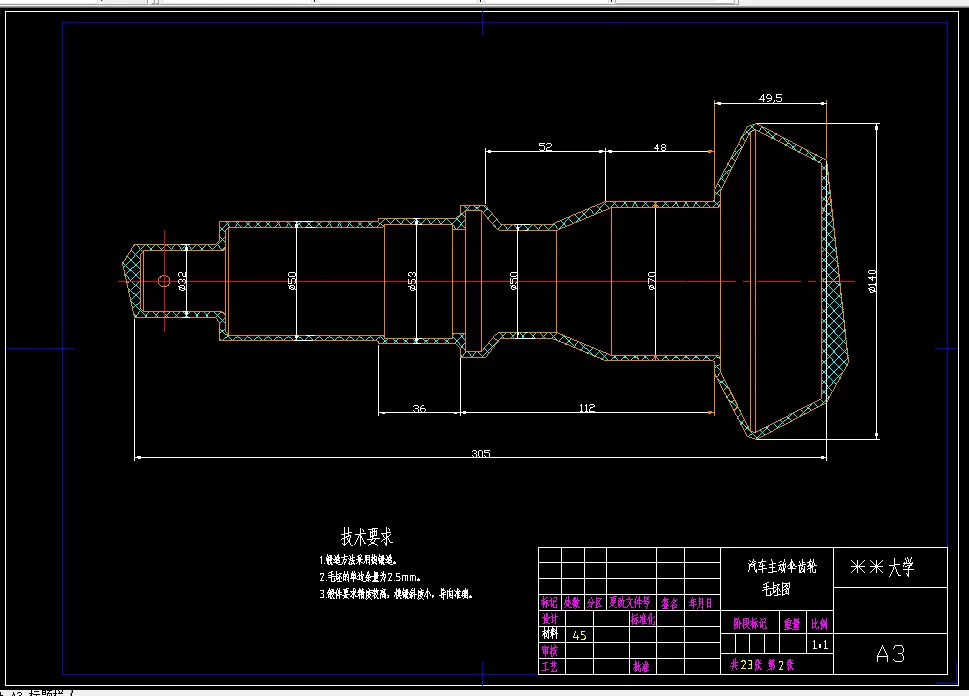Select the 36 dimension text

(x=419, y=408)
